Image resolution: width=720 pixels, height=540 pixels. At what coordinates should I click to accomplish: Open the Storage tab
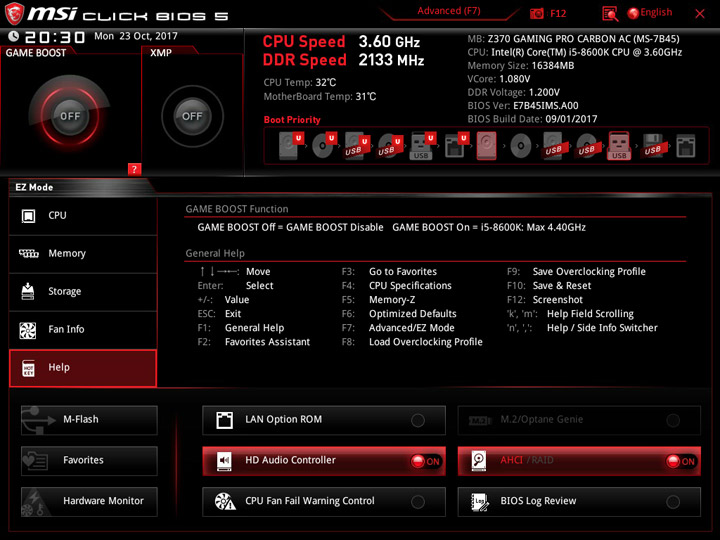click(83, 292)
